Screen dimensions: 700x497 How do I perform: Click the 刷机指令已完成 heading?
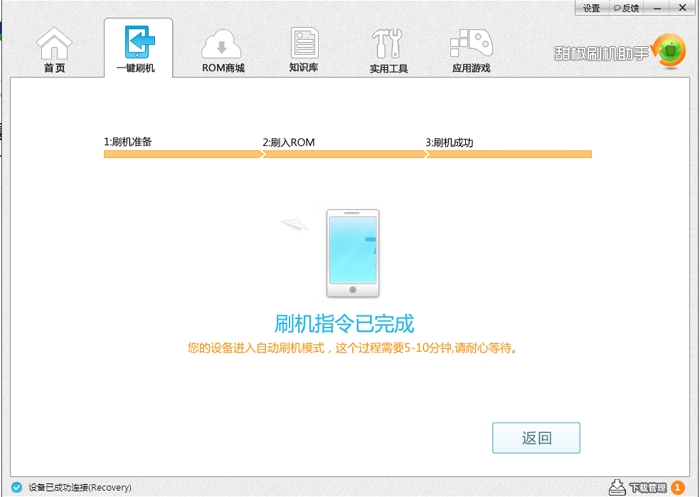click(x=344, y=324)
